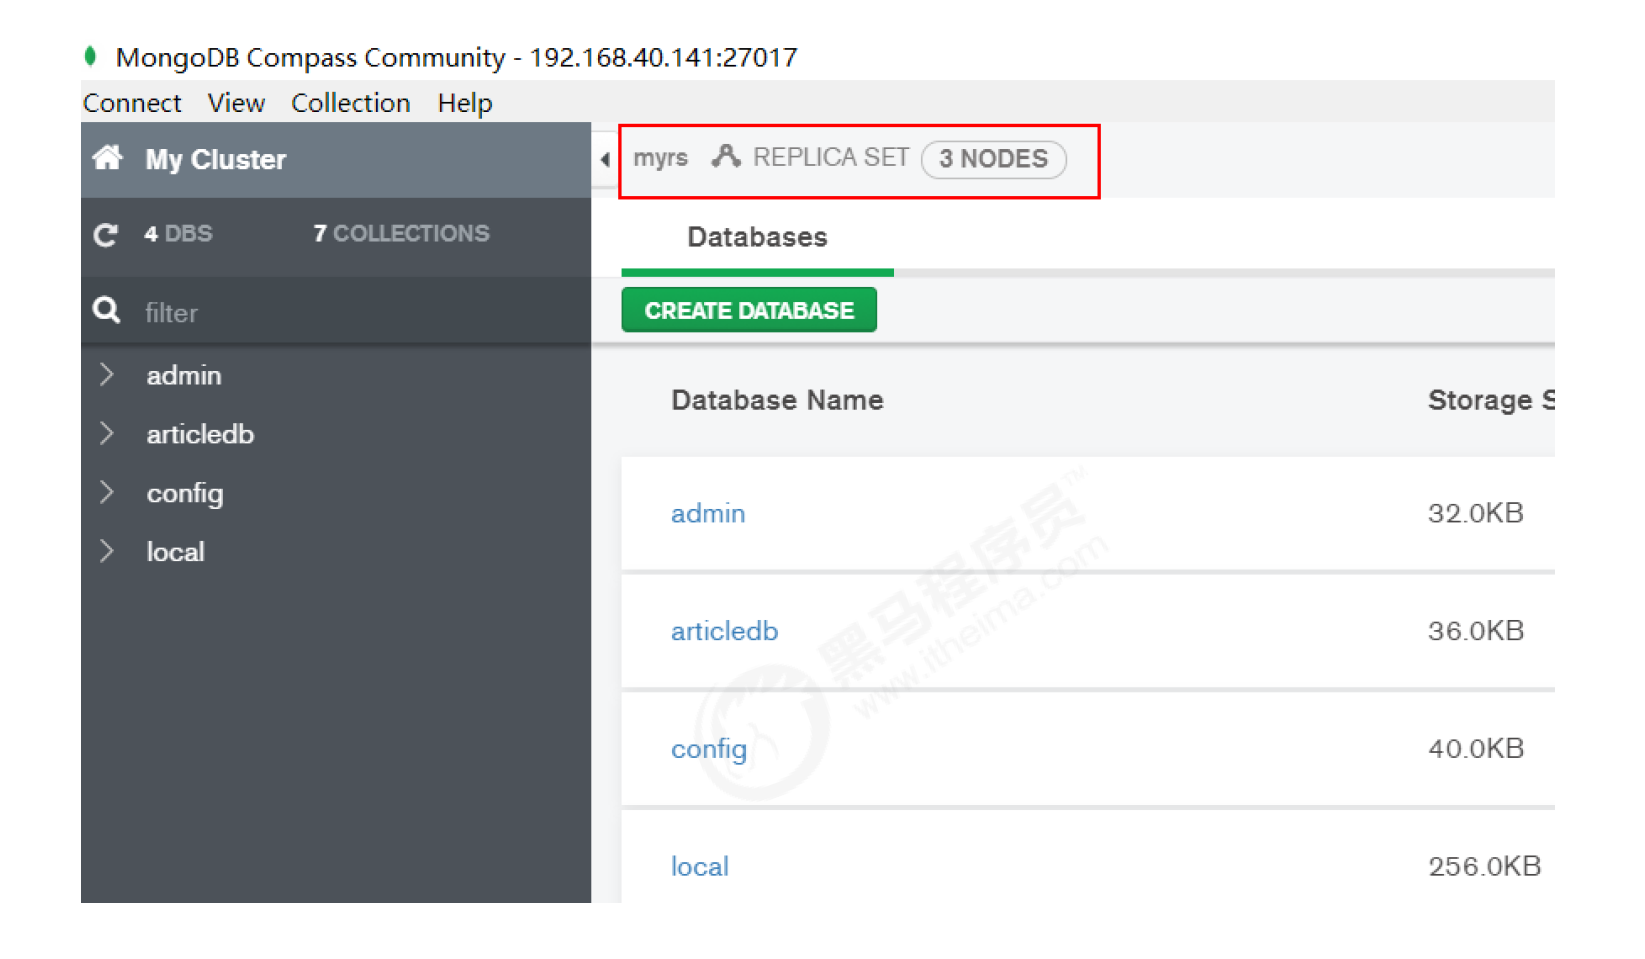Open the View menu

[x=236, y=103]
